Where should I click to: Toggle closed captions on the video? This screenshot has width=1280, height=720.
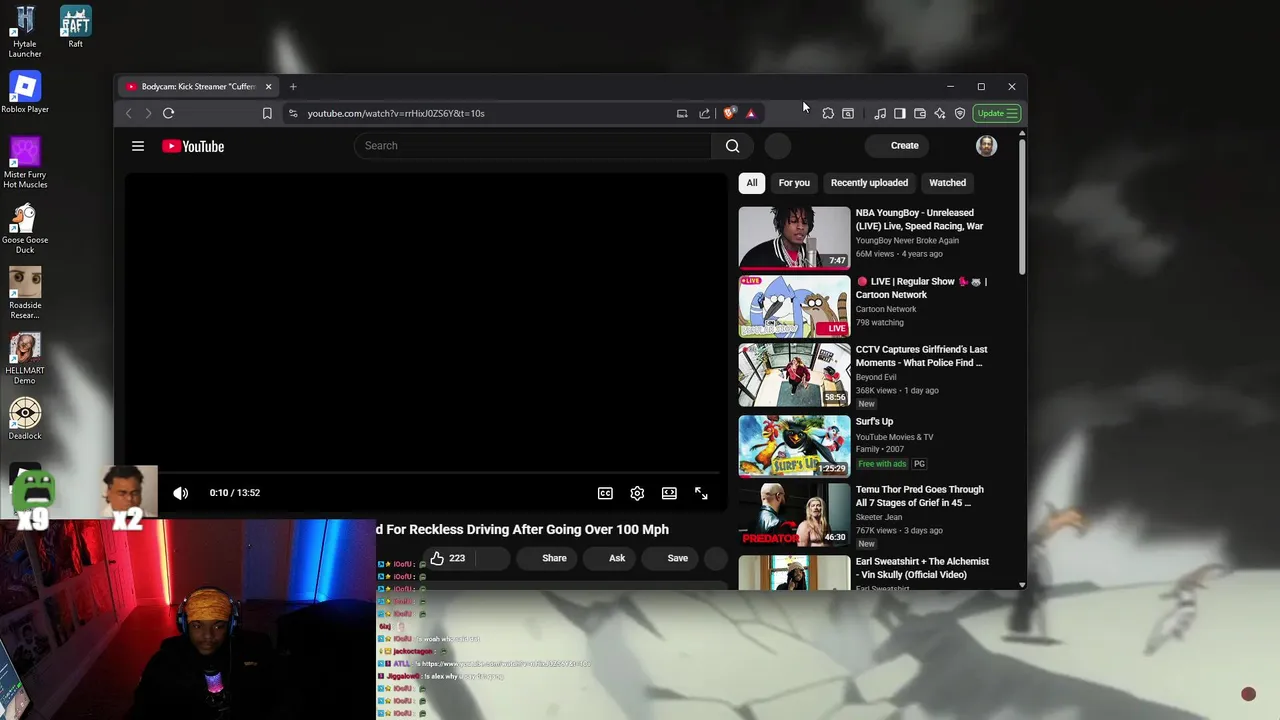(605, 493)
